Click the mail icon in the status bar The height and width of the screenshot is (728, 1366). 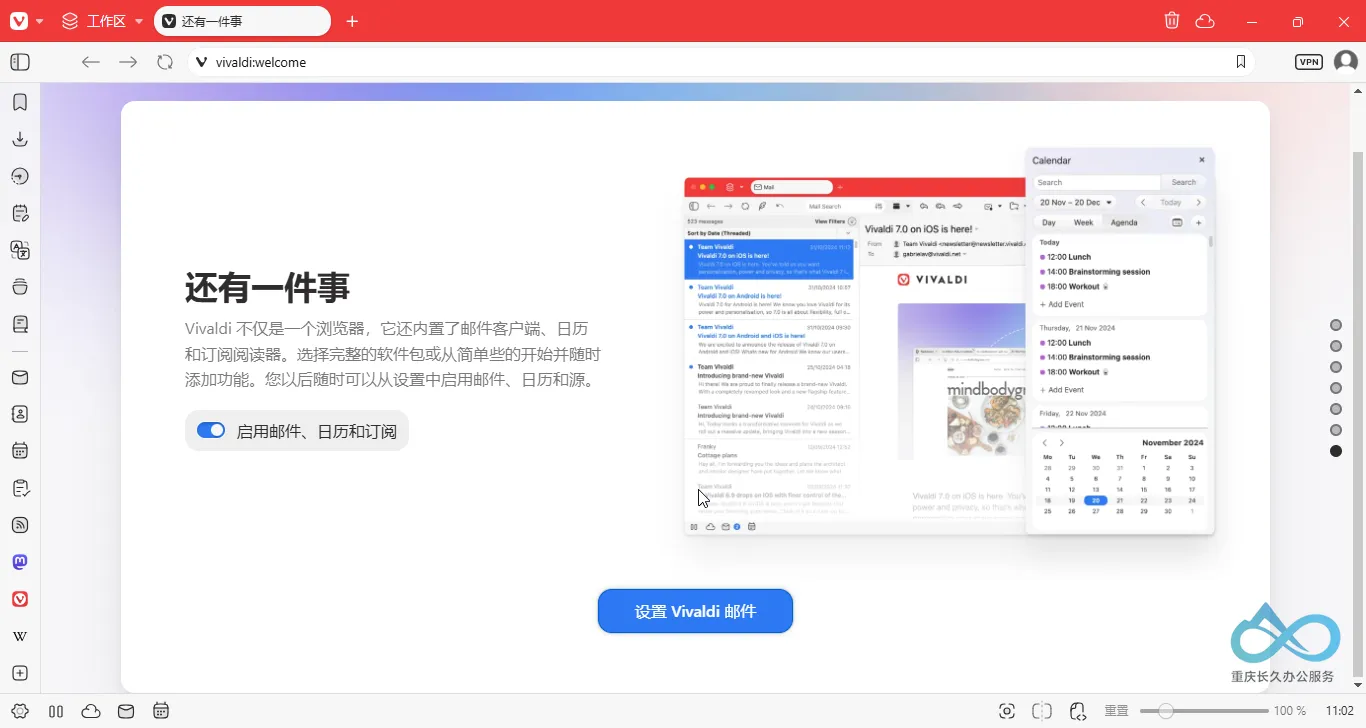pyautogui.click(x=126, y=711)
